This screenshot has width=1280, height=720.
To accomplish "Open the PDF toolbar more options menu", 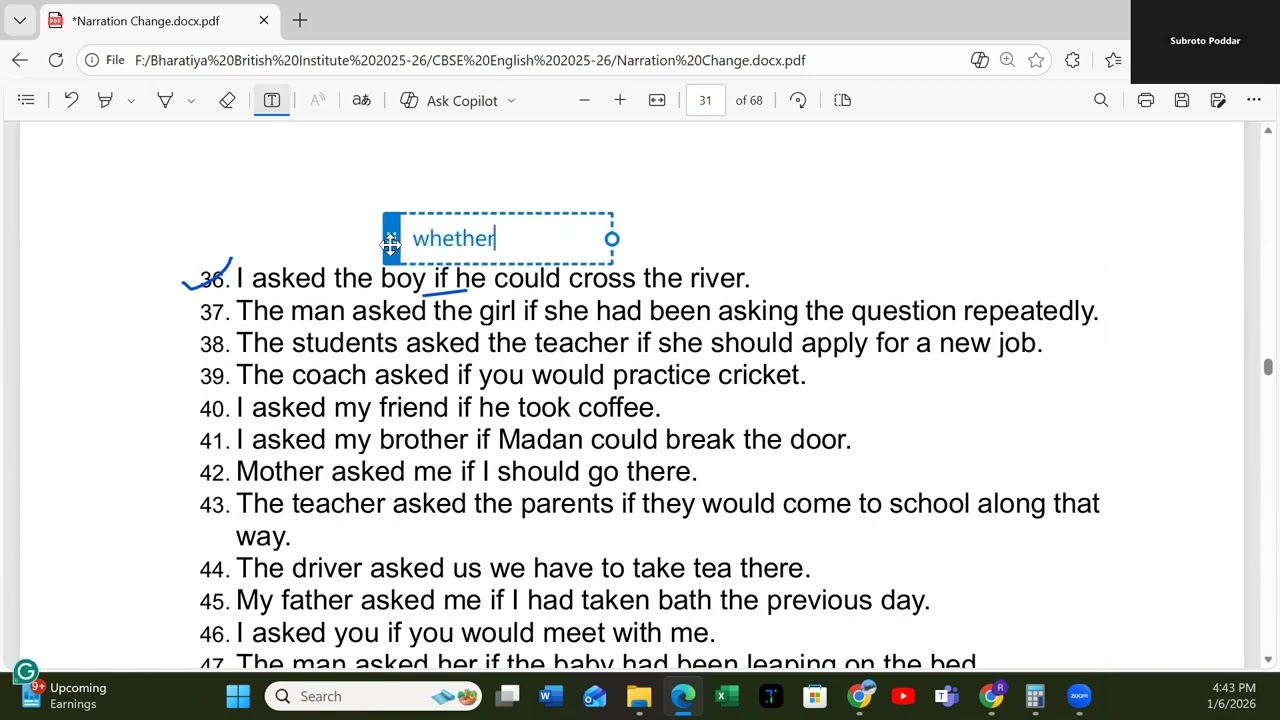I will [x=1254, y=100].
